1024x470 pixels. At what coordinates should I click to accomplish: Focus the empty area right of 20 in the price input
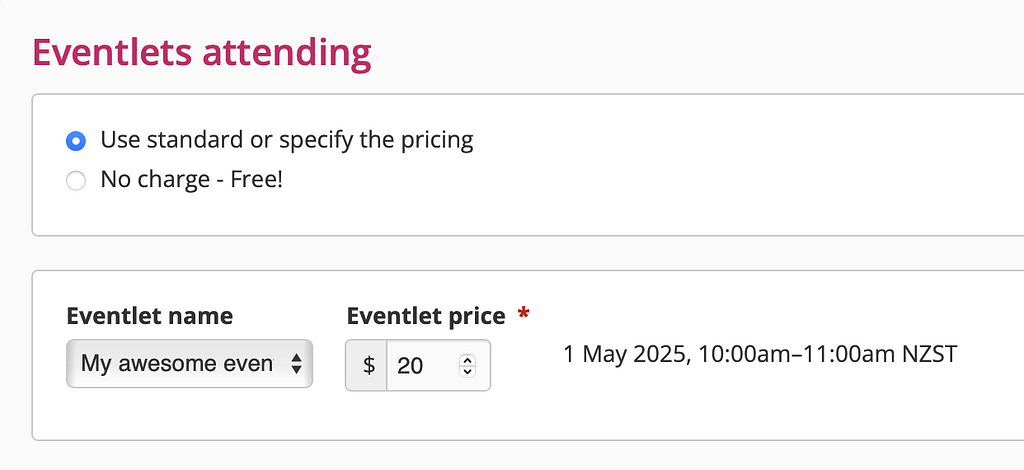click(x=440, y=365)
